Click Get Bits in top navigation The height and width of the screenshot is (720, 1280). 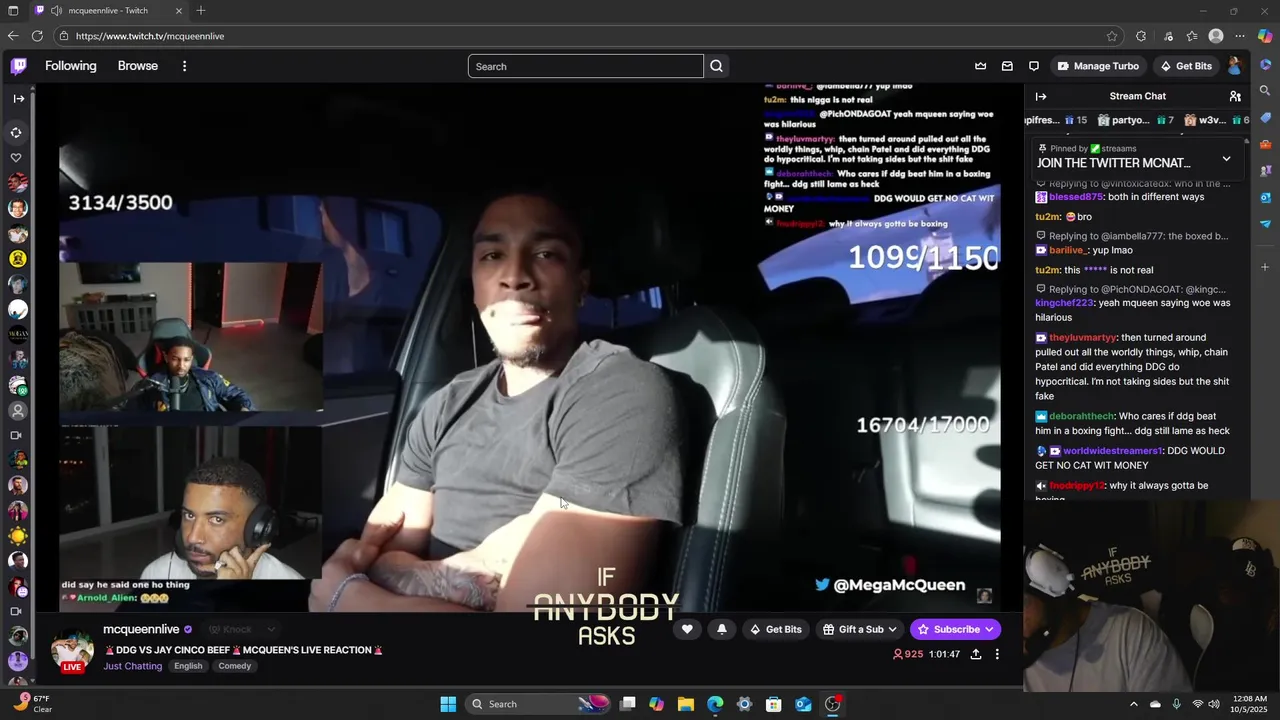click(1186, 66)
